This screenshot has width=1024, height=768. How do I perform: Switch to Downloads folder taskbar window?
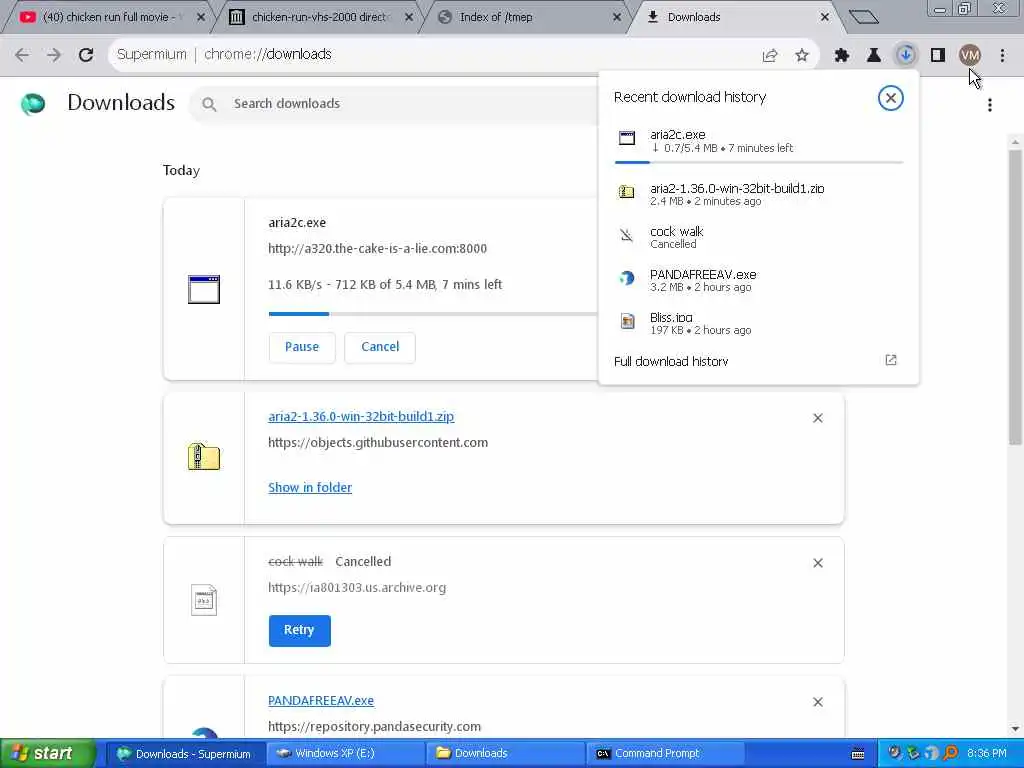505,754
